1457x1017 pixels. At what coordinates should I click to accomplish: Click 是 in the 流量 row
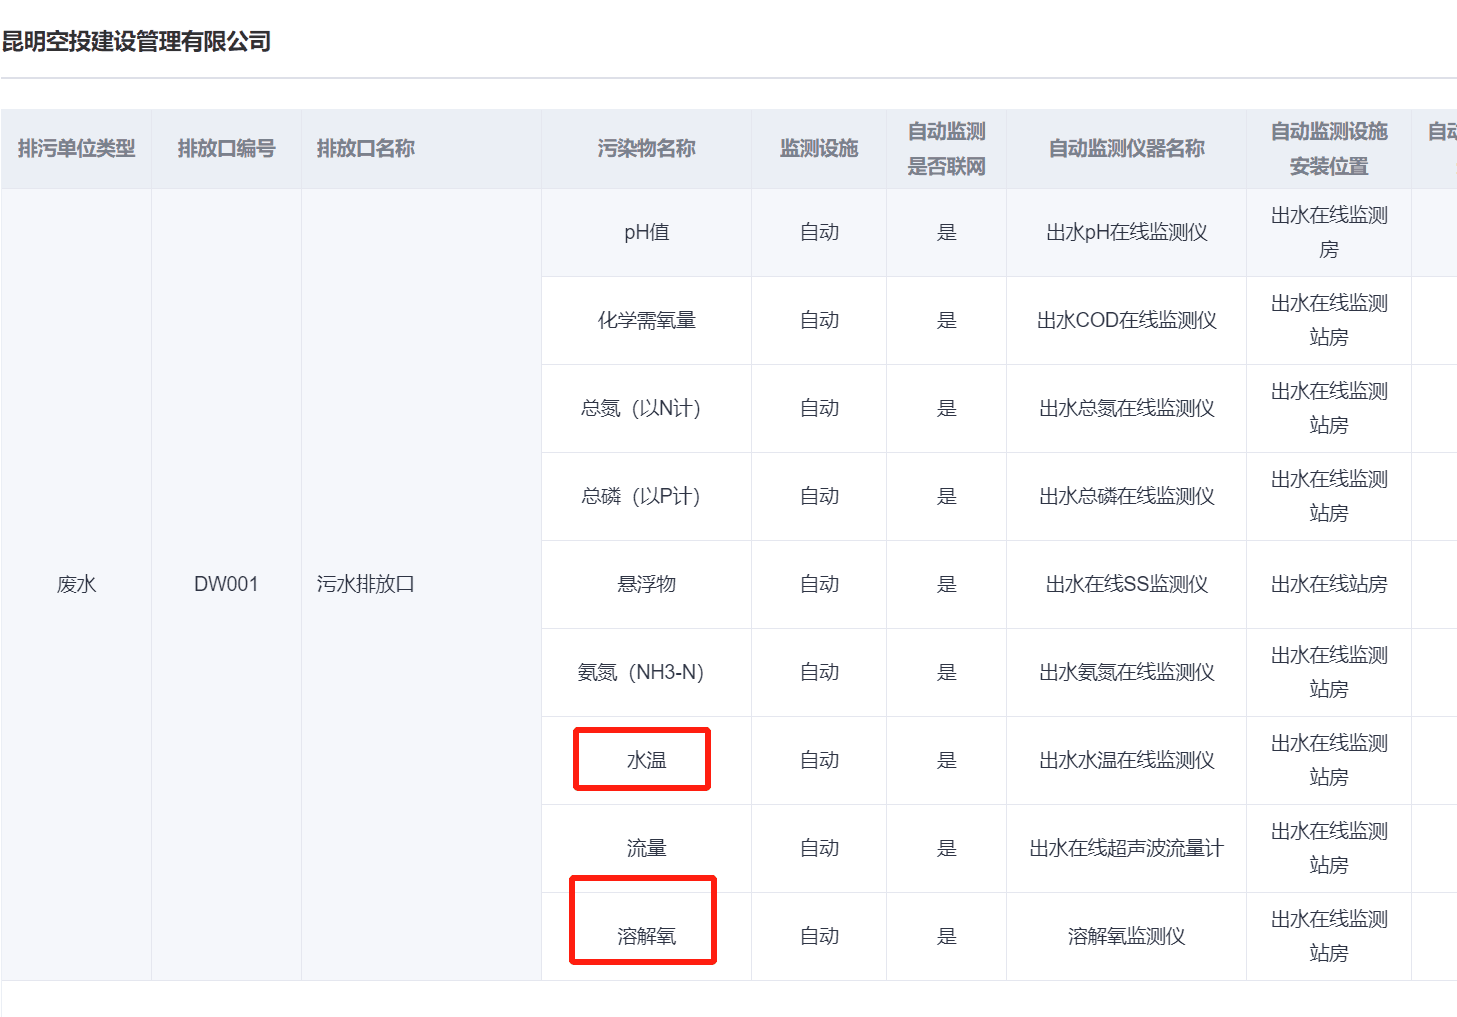point(946,848)
